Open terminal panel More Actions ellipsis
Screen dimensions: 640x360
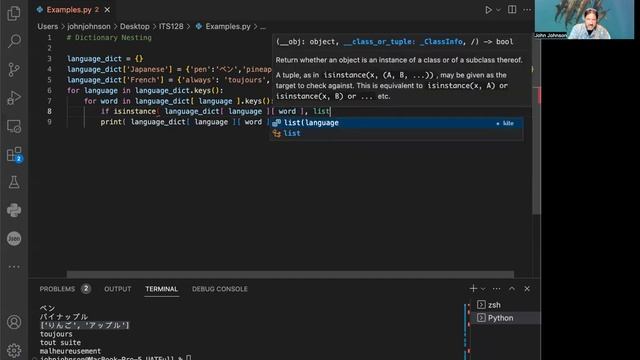[x=496, y=289]
